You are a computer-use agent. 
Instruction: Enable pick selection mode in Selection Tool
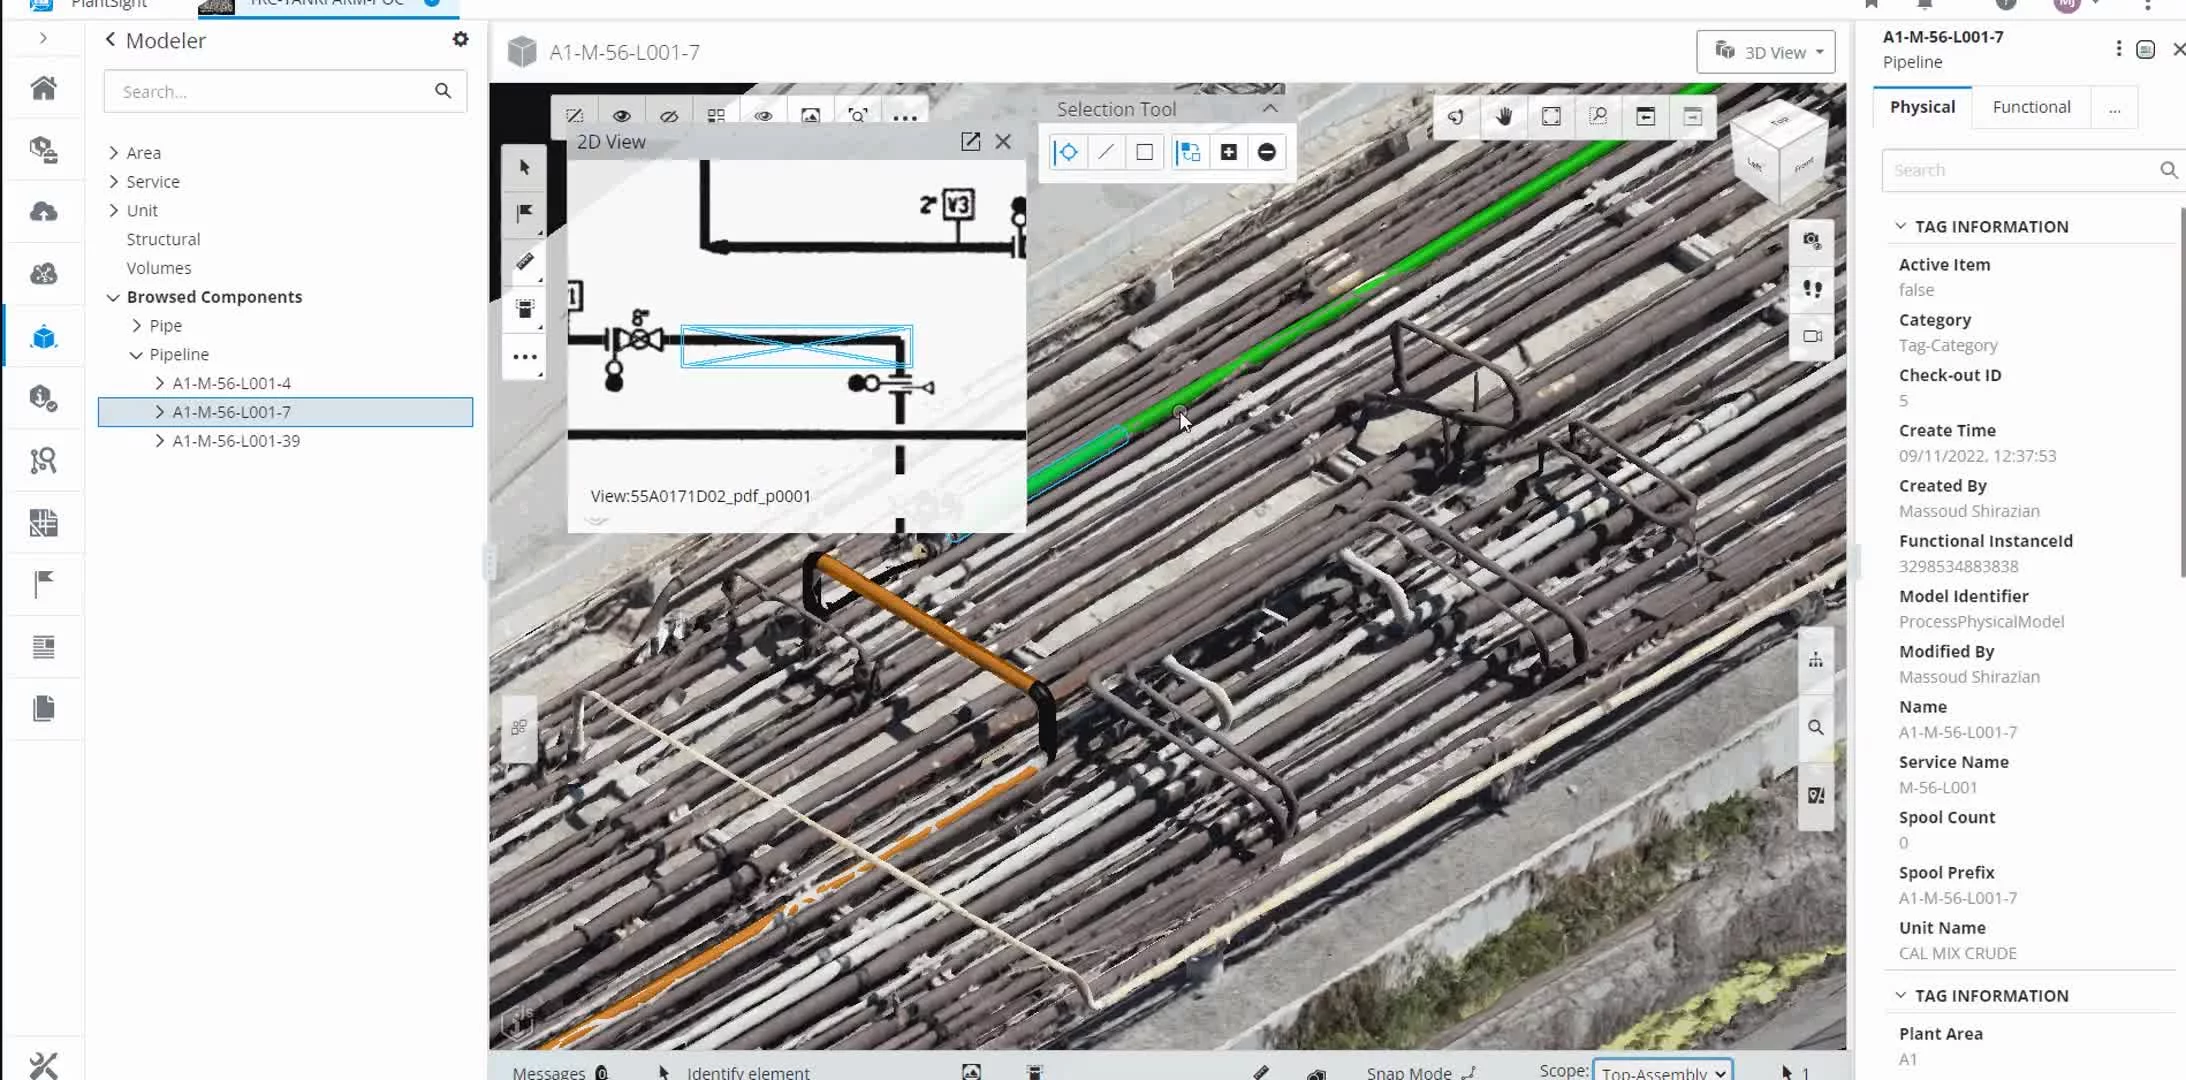point(1067,152)
